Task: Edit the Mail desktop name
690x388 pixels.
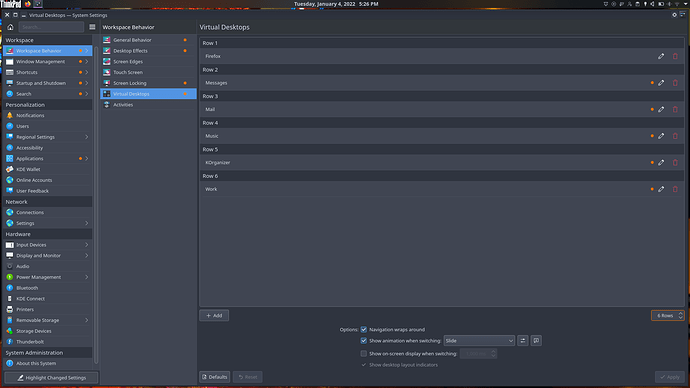Action: coord(661,110)
